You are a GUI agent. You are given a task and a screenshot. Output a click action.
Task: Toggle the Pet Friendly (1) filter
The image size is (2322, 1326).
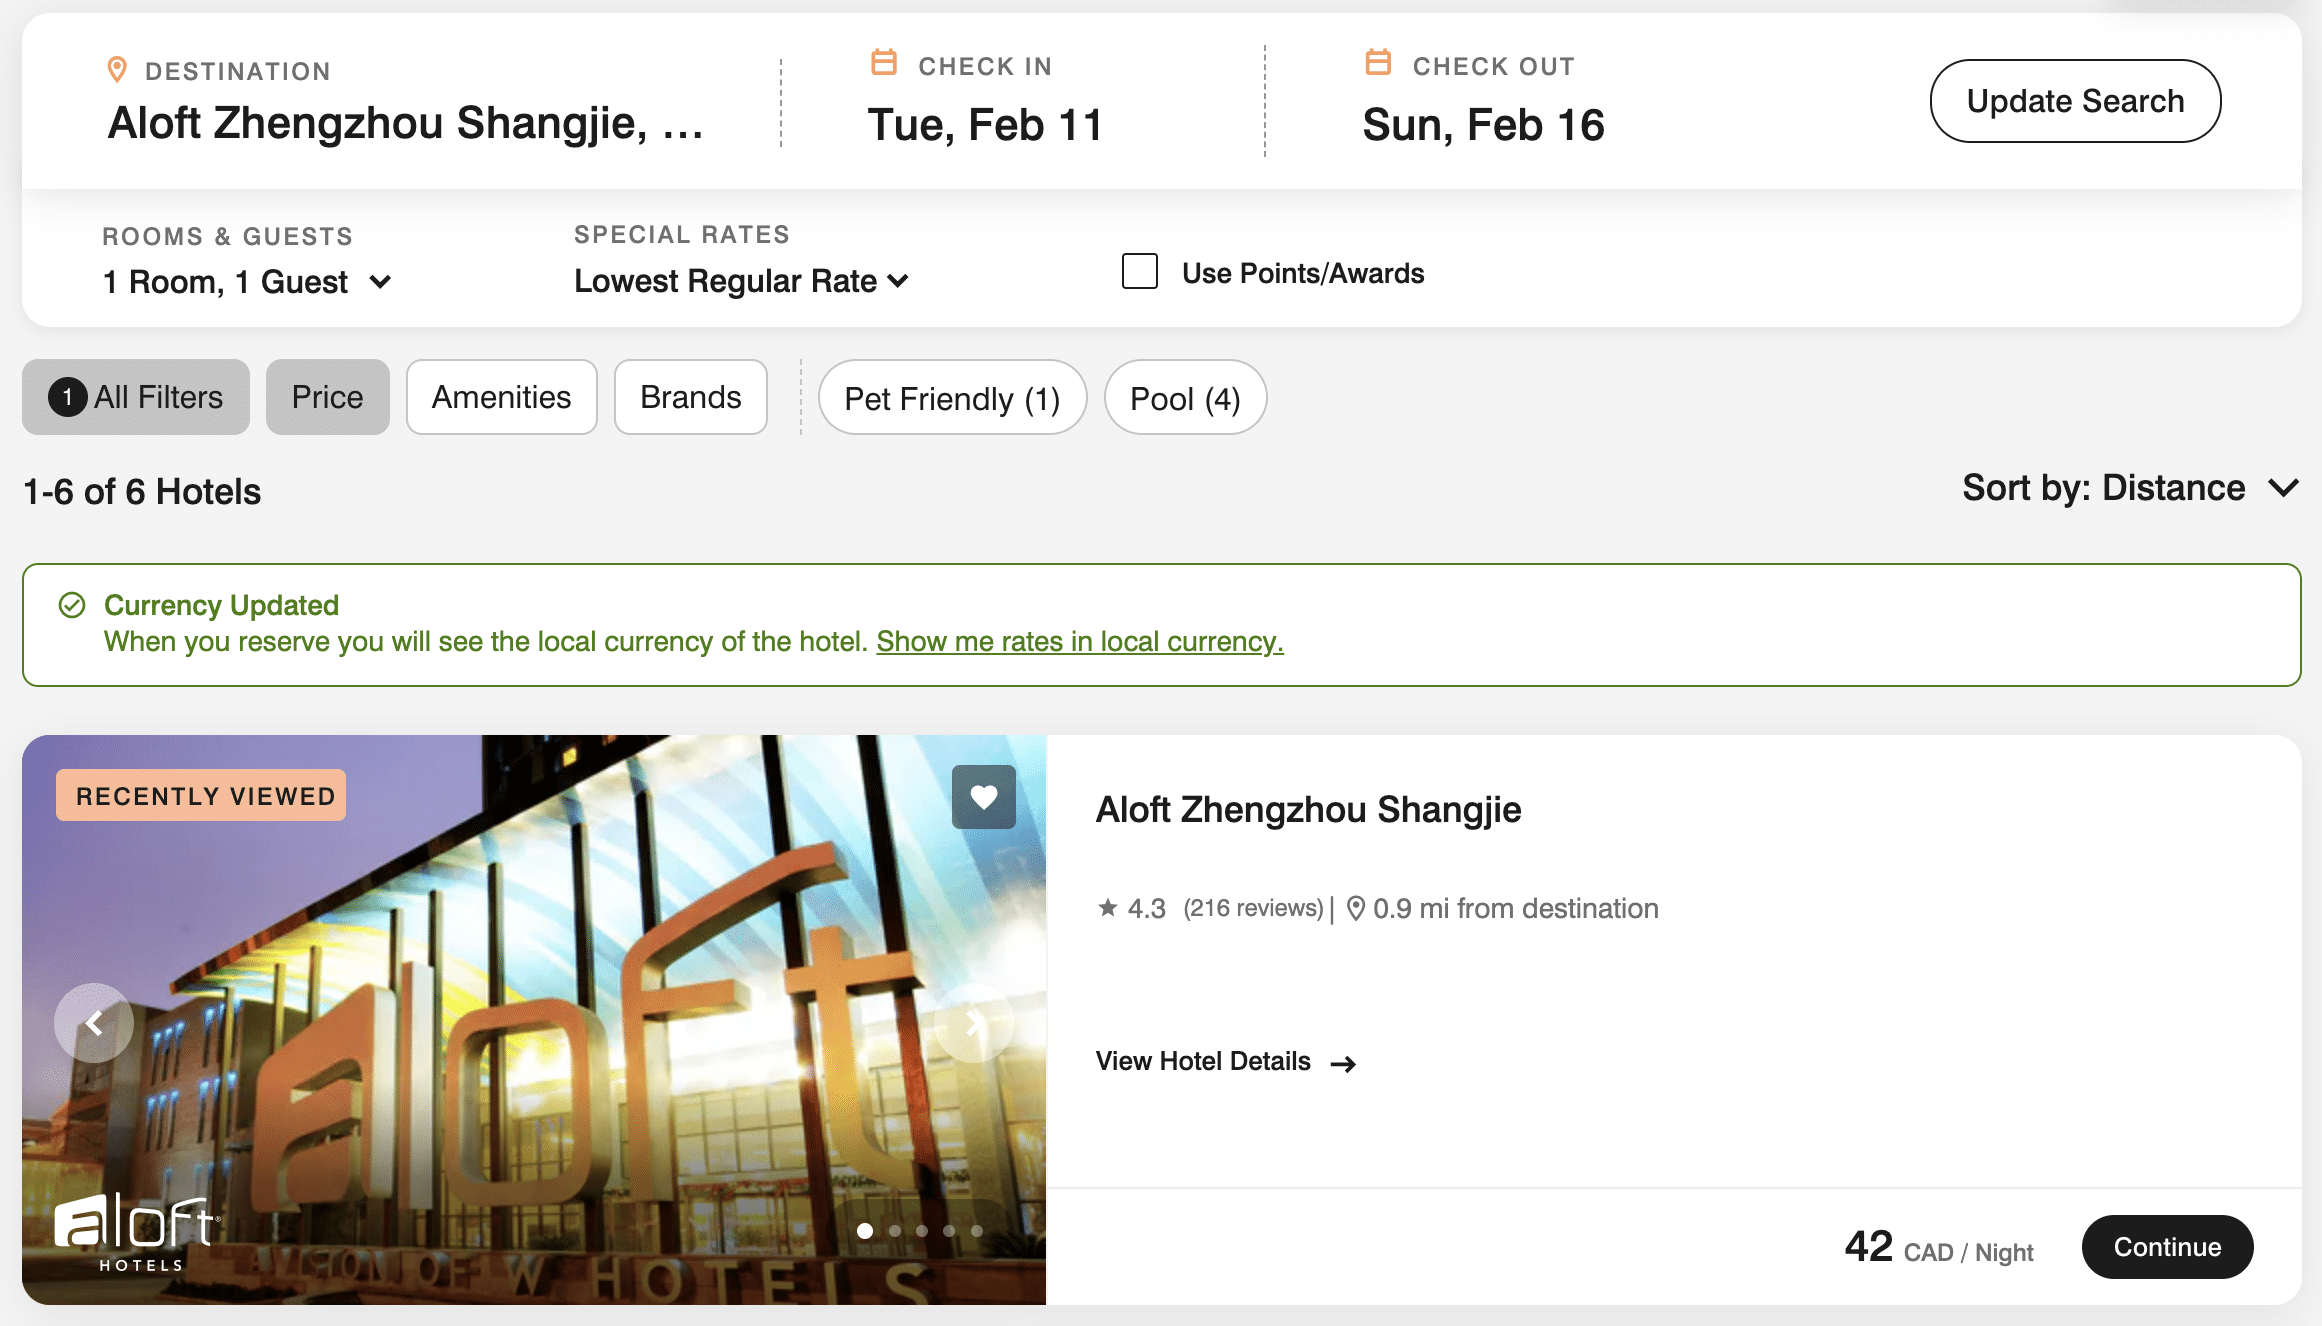coord(951,398)
